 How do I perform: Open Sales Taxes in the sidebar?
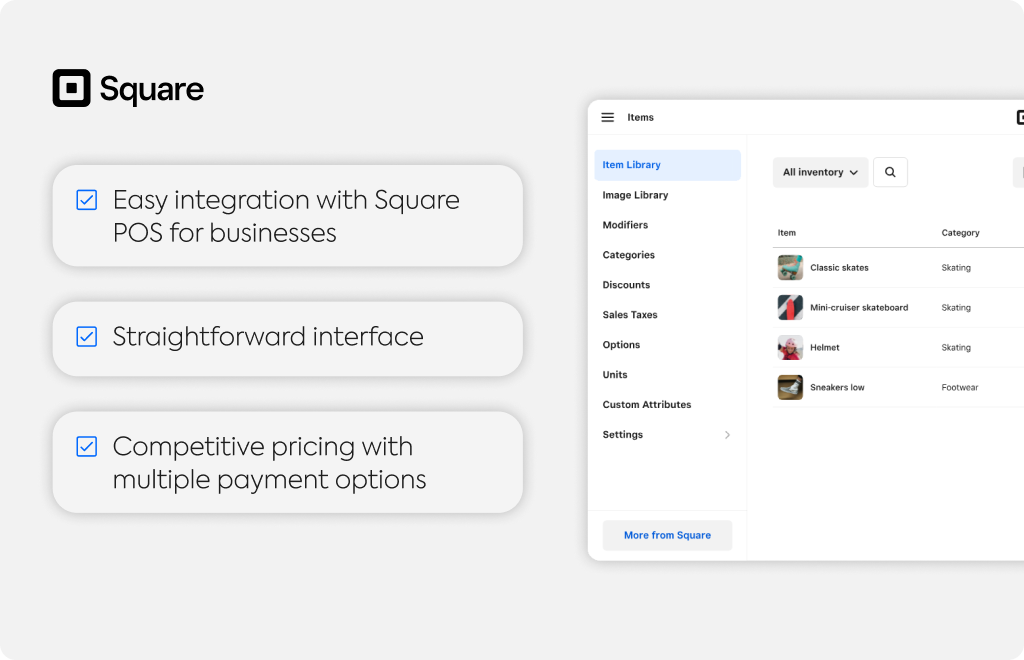pos(630,315)
